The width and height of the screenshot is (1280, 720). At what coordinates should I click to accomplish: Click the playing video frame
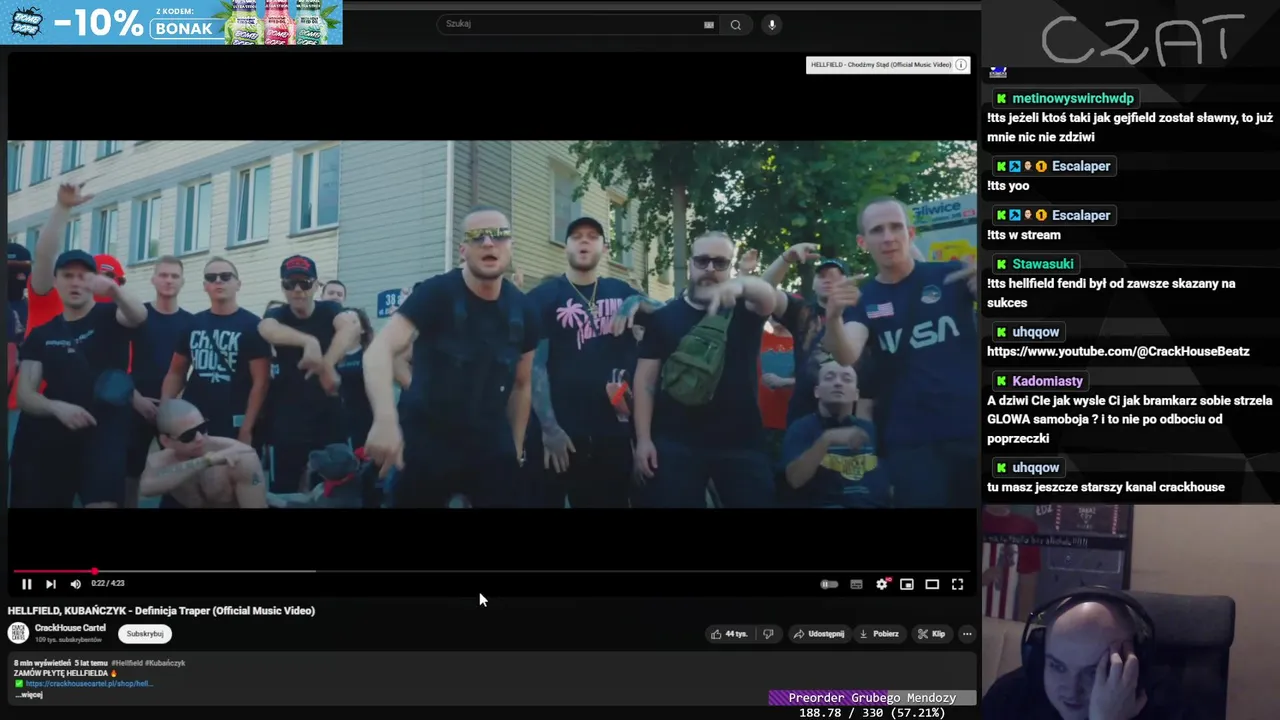point(492,324)
